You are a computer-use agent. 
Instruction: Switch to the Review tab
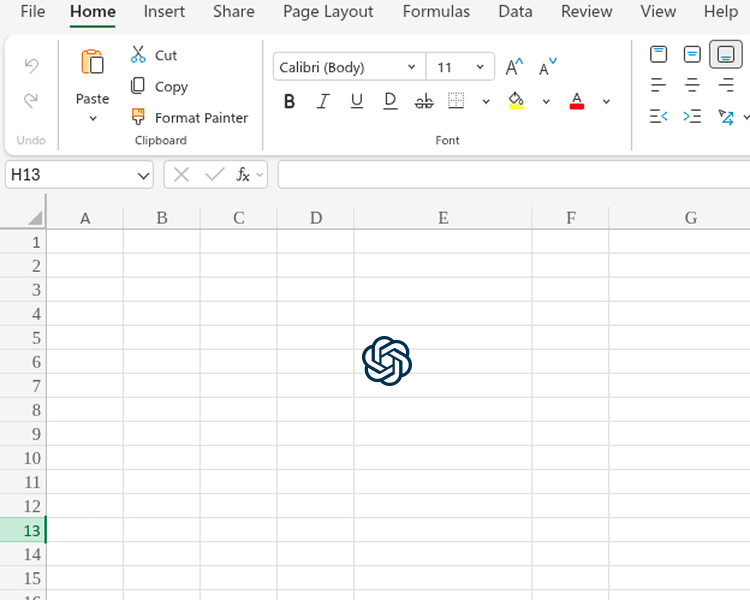(x=586, y=11)
